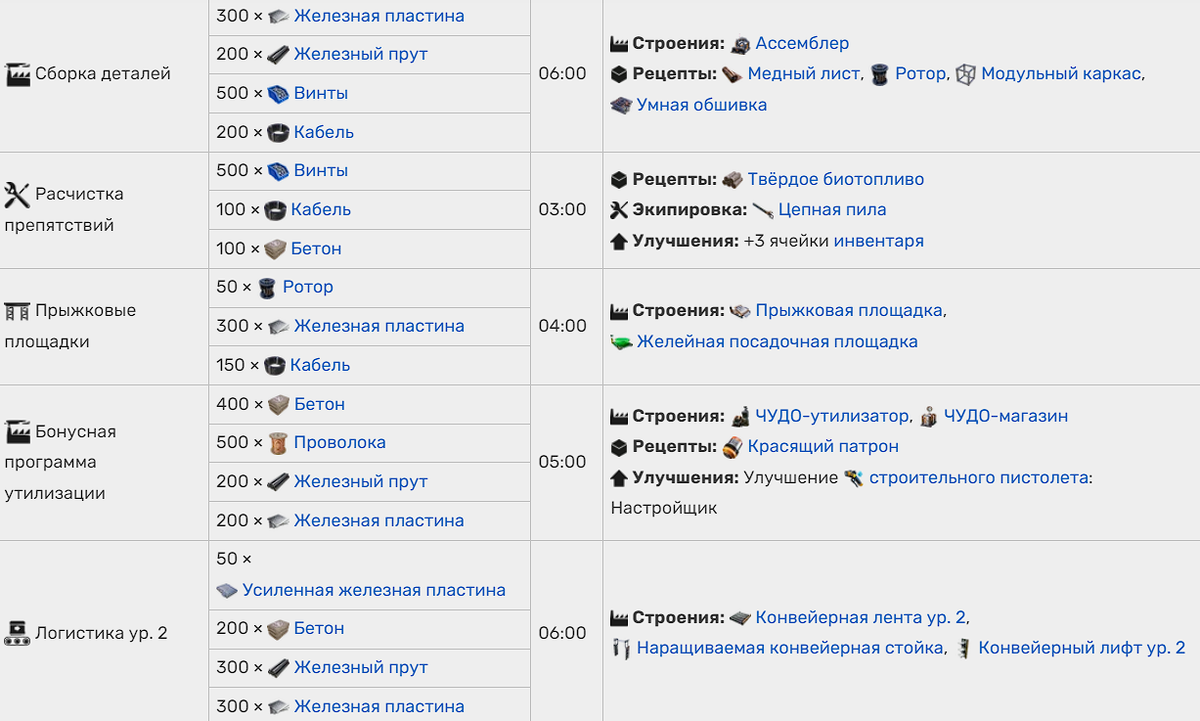Click the Rotor icon in recipes list
The image size is (1200, 721).
[x=880, y=74]
